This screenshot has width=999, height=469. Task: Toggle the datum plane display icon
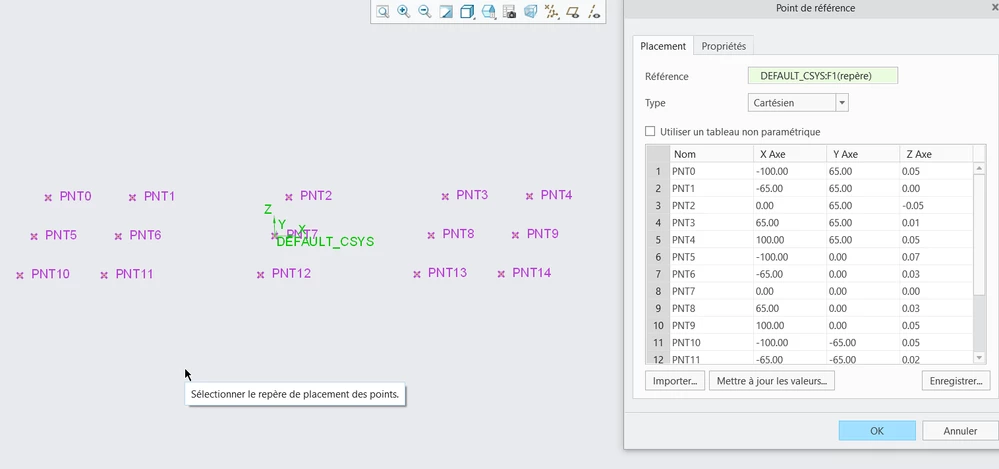tap(573, 11)
